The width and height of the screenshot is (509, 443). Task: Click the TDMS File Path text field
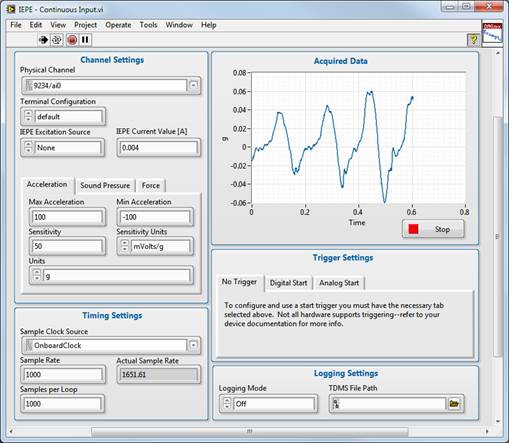388,404
